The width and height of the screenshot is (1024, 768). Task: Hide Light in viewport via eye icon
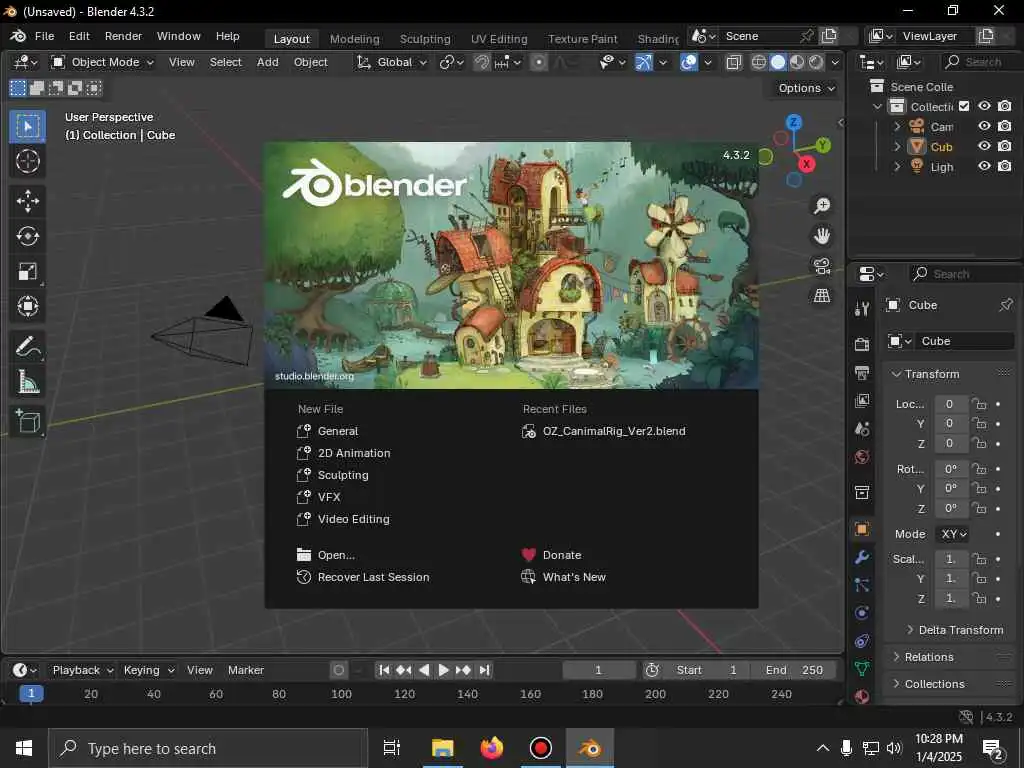tap(984, 167)
